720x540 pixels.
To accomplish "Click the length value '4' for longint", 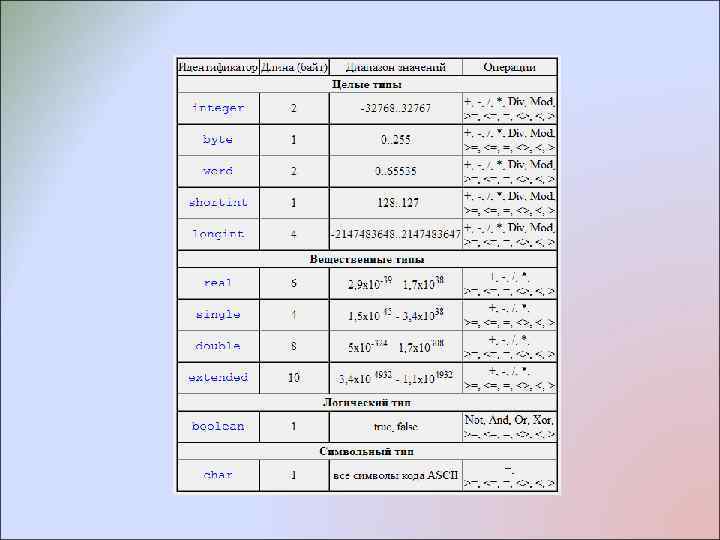I will [294, 235].
